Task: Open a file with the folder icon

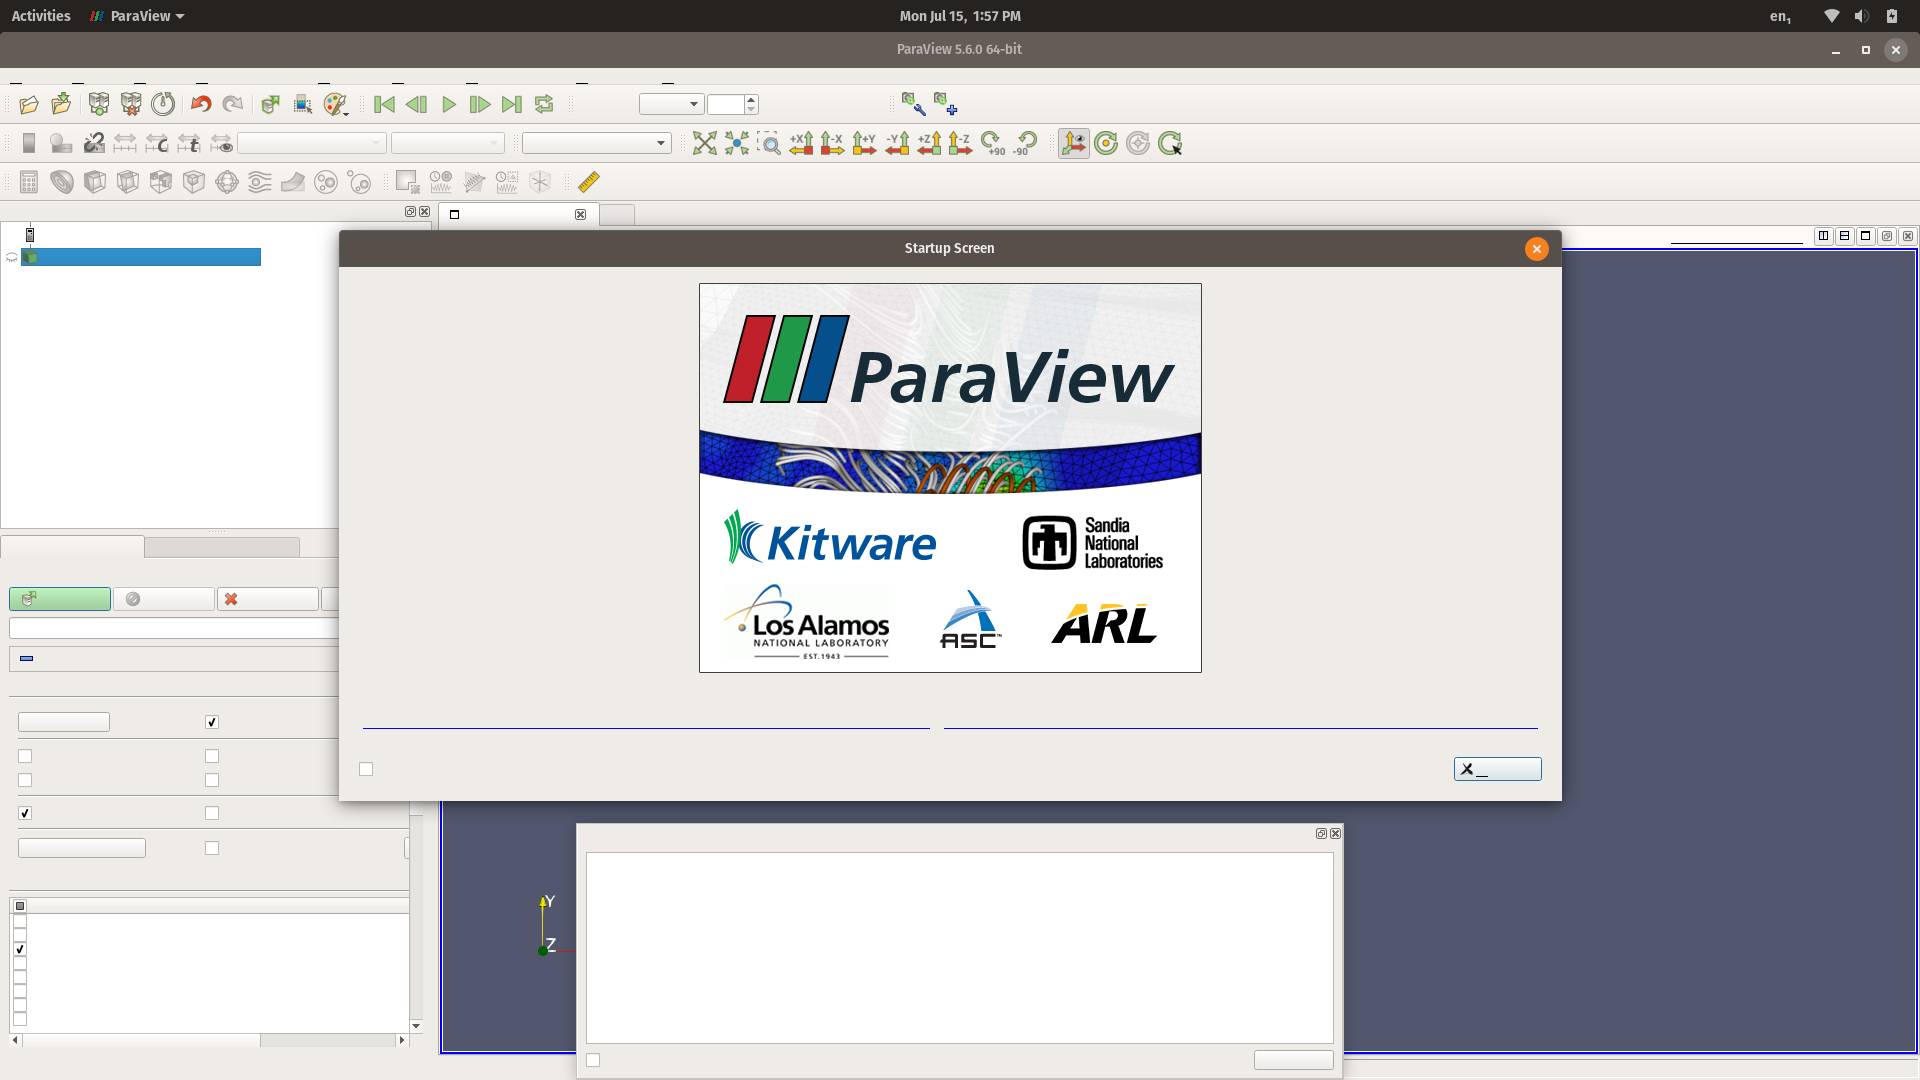Action: [x=29, y=104]
